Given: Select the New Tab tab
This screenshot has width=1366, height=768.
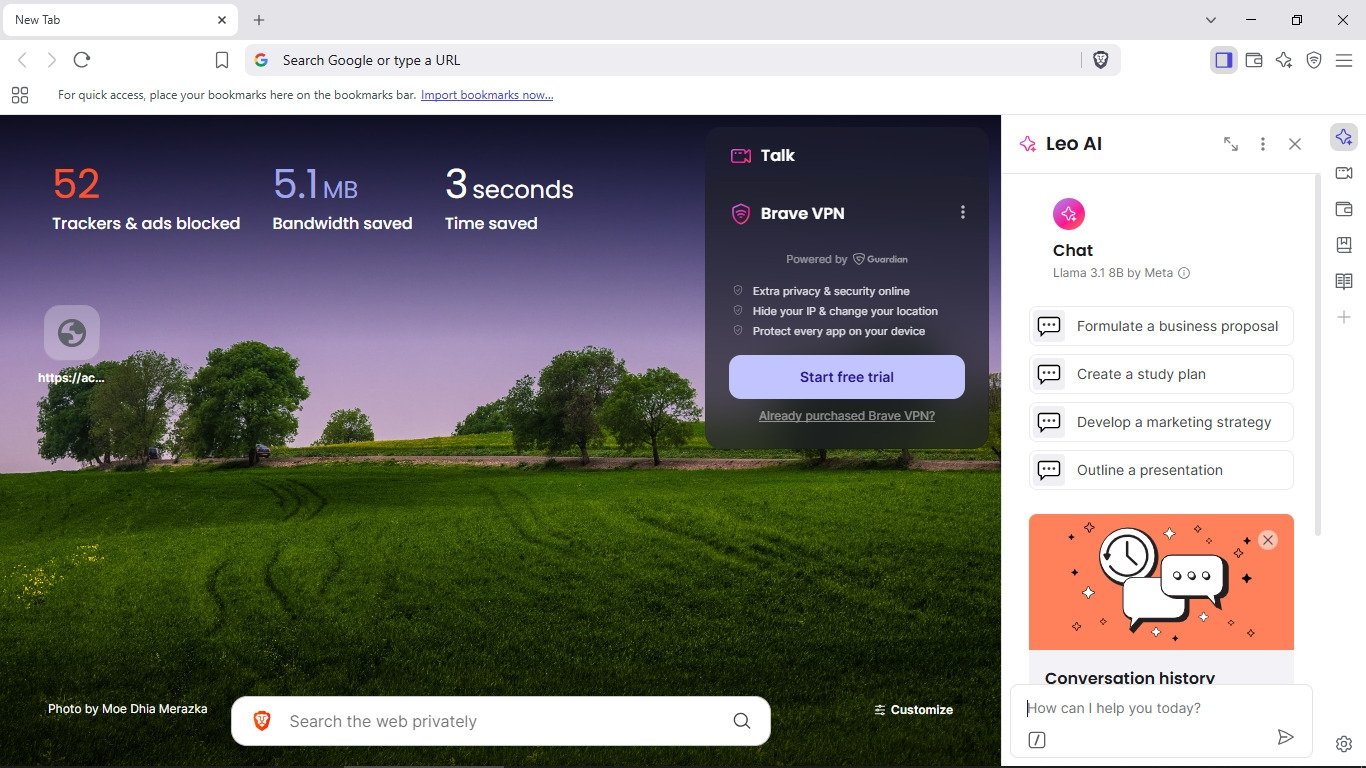Looking at the screenshot, I should pyautogui.click(x=118, y=20).
